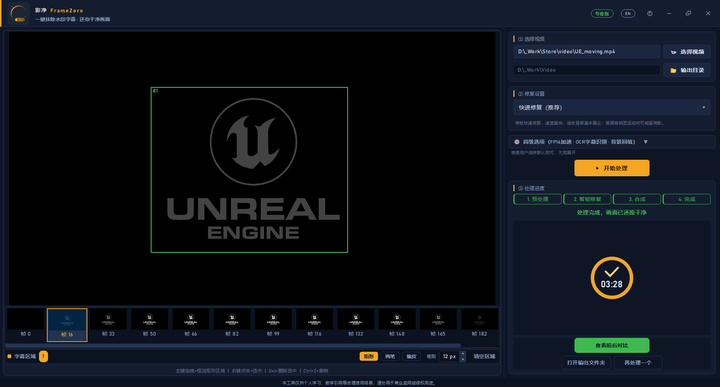Select the frame 148 thumbnail
Screen dimensions: 720x387
click(397, 324)
